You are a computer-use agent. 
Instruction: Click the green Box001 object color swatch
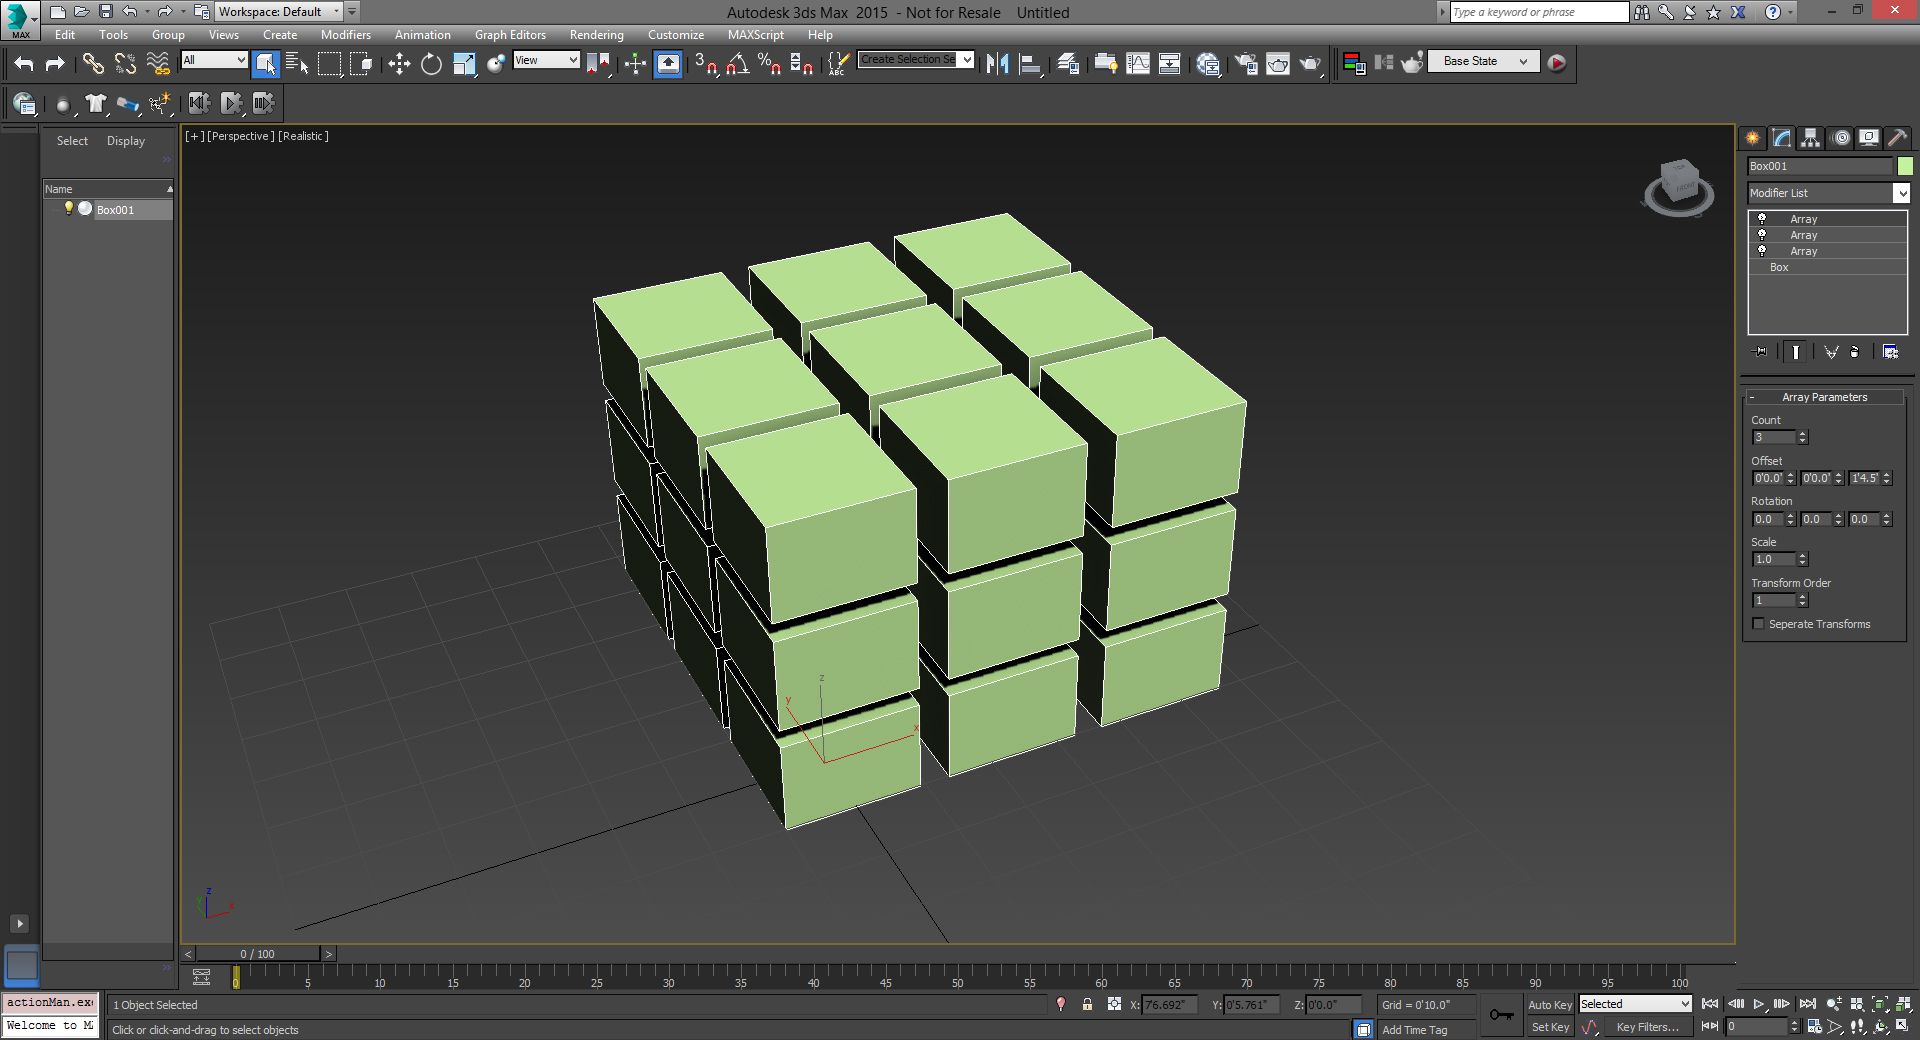(x=1905, y=166)
